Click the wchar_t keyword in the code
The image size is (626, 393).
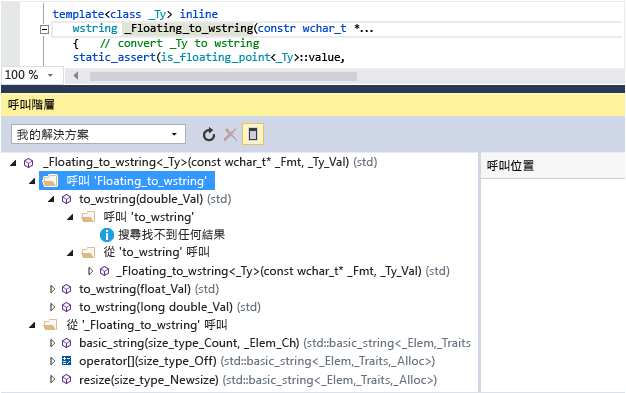324,28
